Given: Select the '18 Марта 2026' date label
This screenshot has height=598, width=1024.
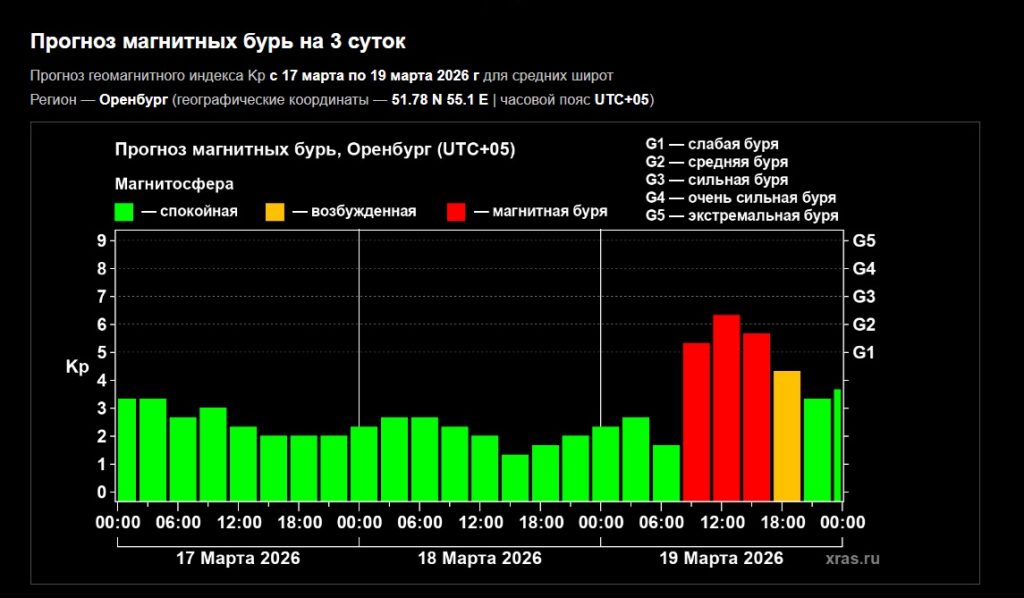Looking at the screenshot, I should [x=479, y=558].
